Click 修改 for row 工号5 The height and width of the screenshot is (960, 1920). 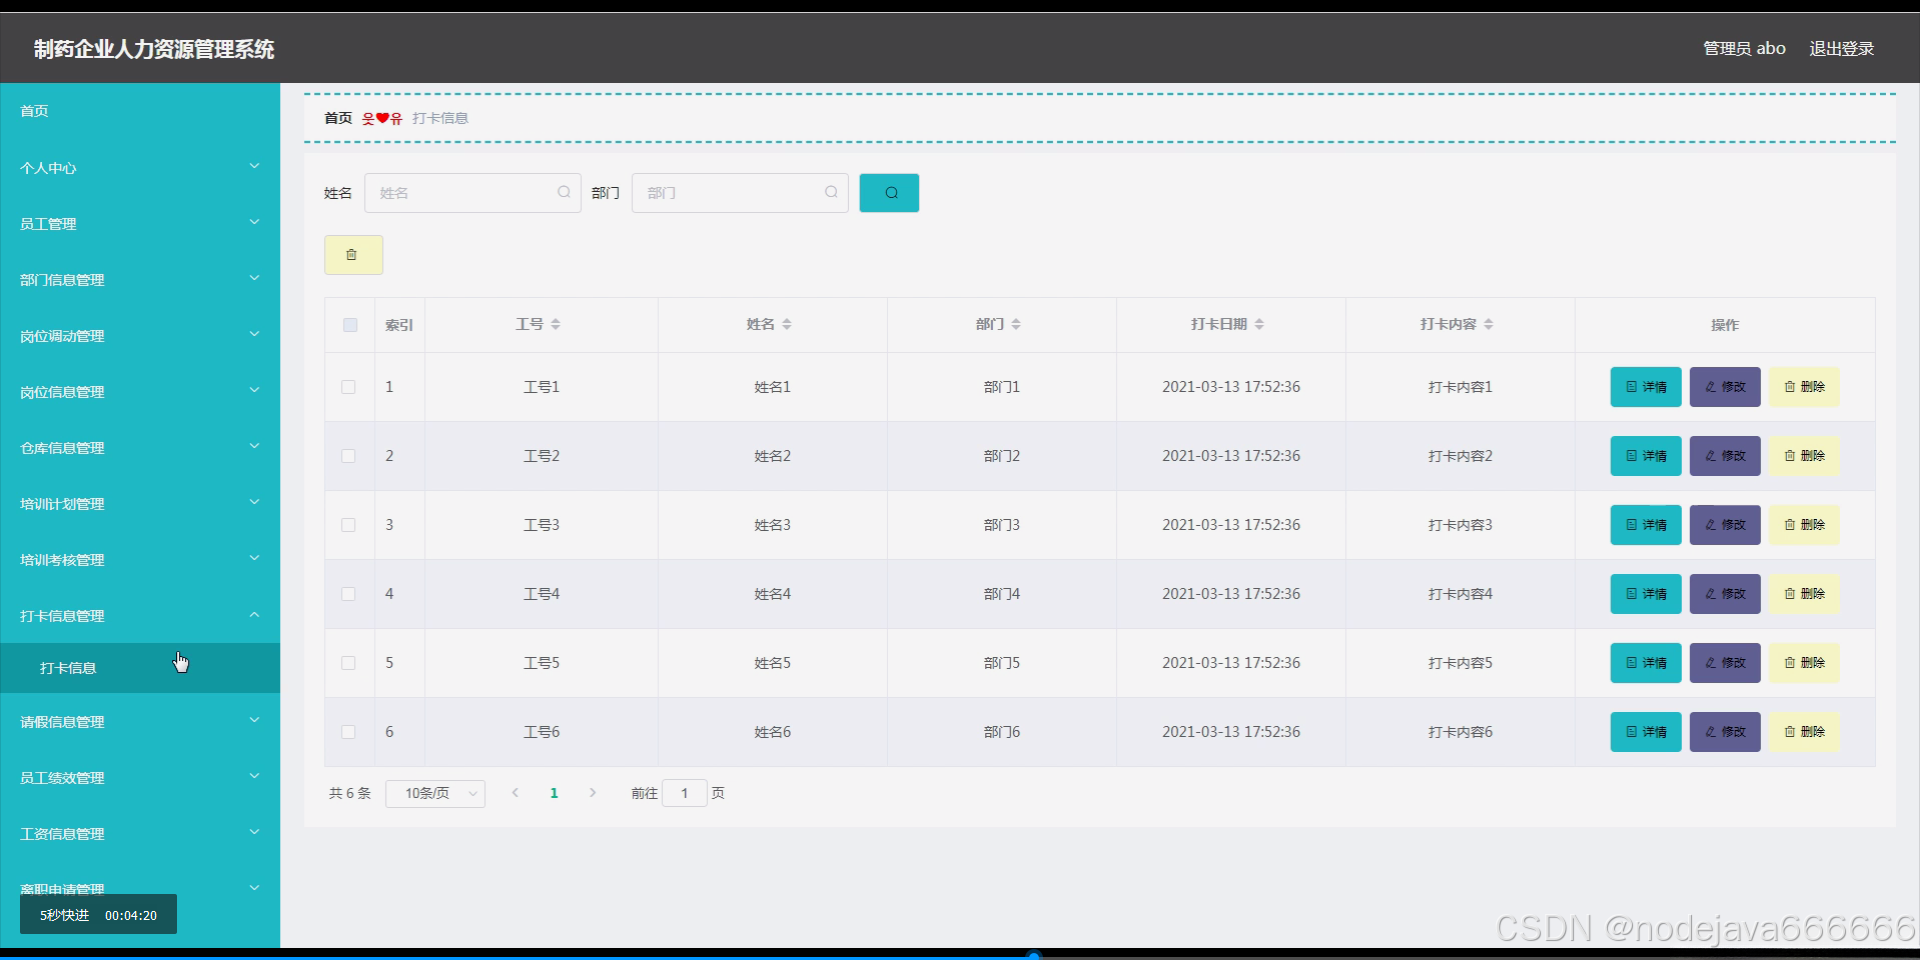(x=1725, y=663)
